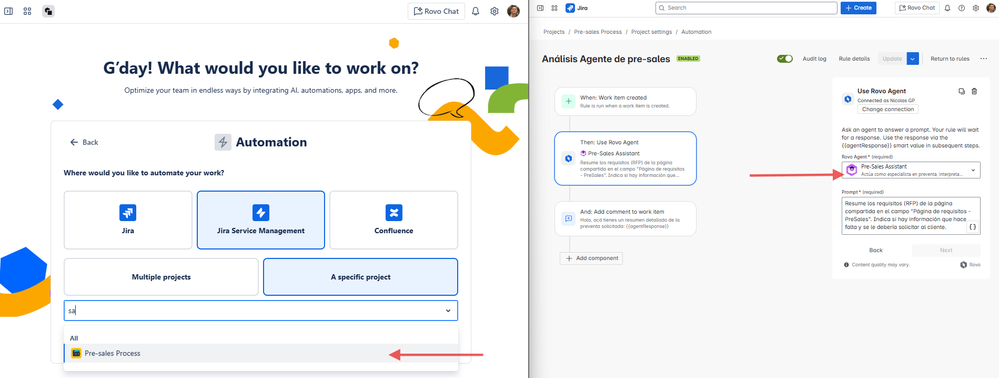Toggle the sidebar icon in left window
Image resolution: width=999 pixels, height=378 pixels.
coord(8,11)
